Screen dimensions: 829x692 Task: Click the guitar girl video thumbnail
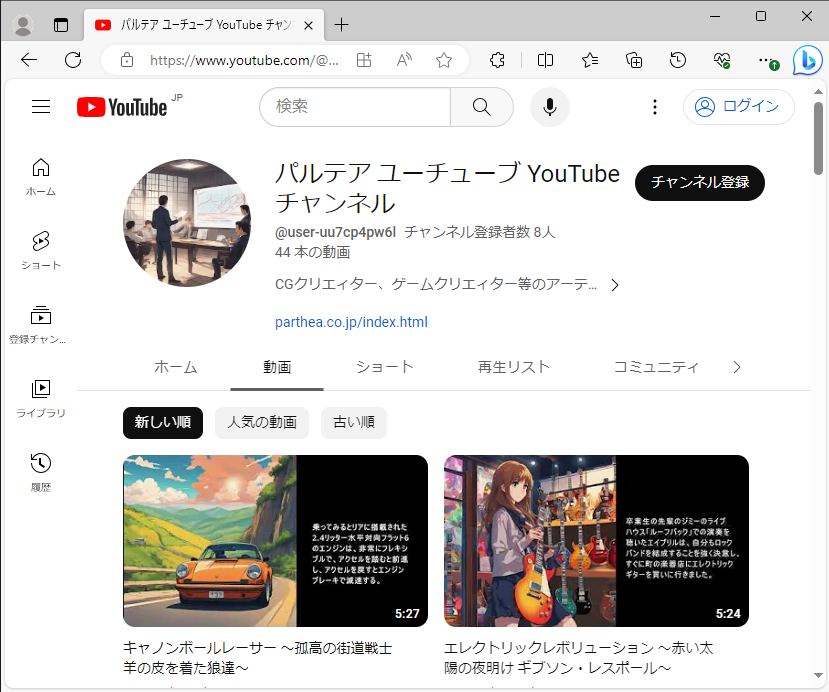[596, 541]
